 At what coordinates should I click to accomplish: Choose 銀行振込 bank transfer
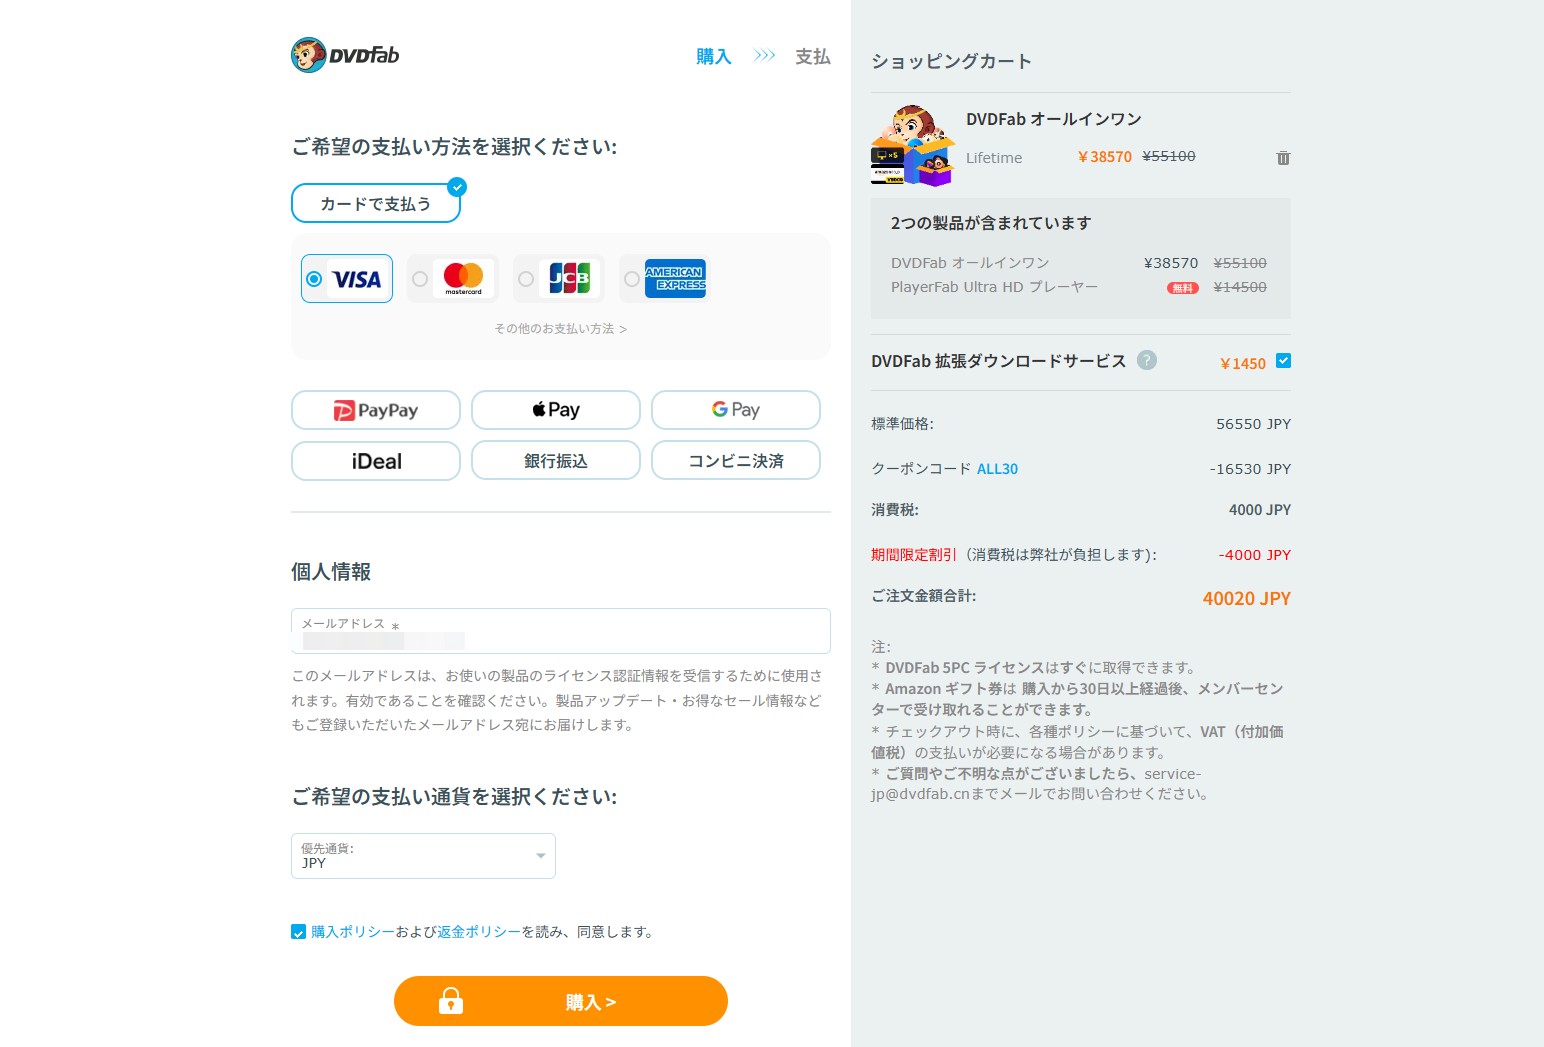click(556, 461)
